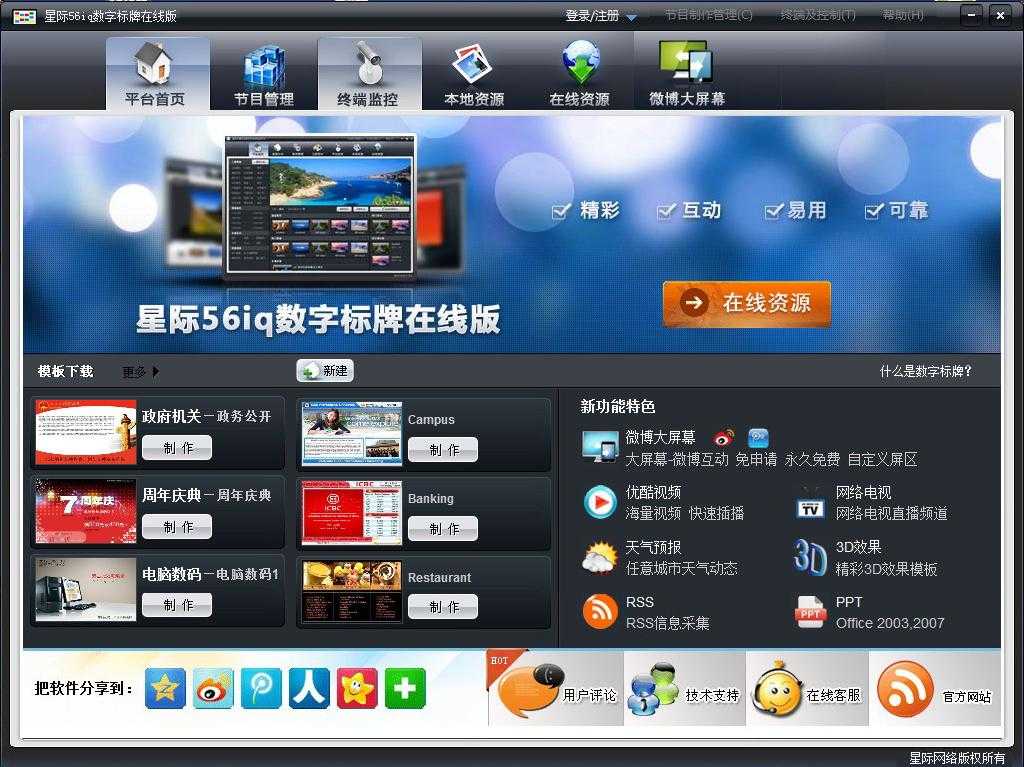Click the app logo in title bar

24,16
